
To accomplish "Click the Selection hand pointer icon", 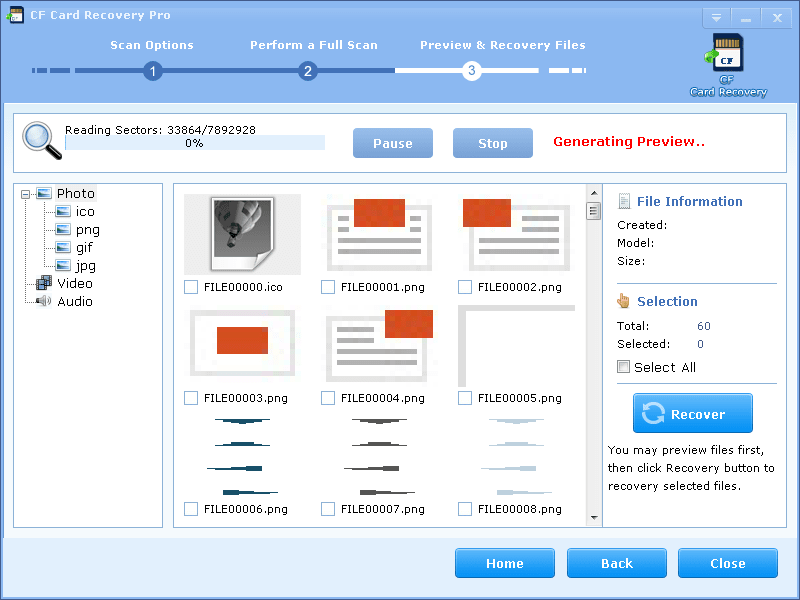I will tap(623, 301).
